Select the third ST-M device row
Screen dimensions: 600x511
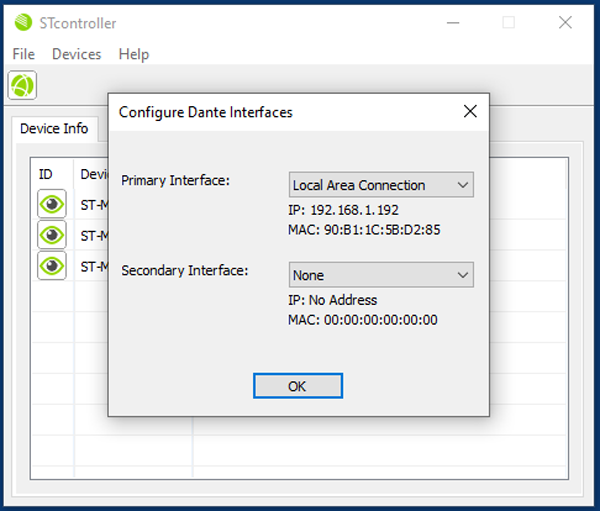click(94, 266)
